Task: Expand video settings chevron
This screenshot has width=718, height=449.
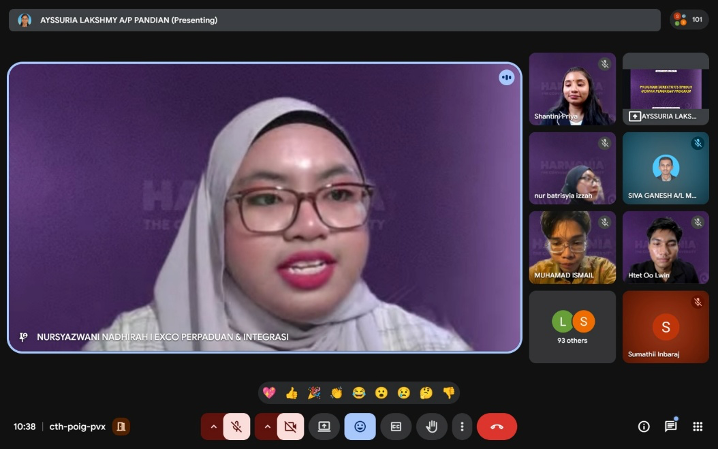Action: tap(266, 426)
